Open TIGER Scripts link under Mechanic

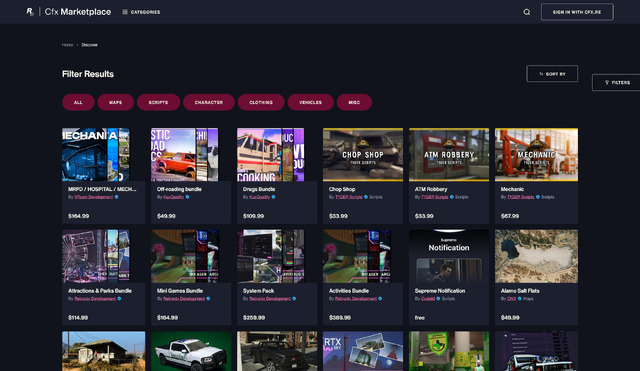[520, 197]
